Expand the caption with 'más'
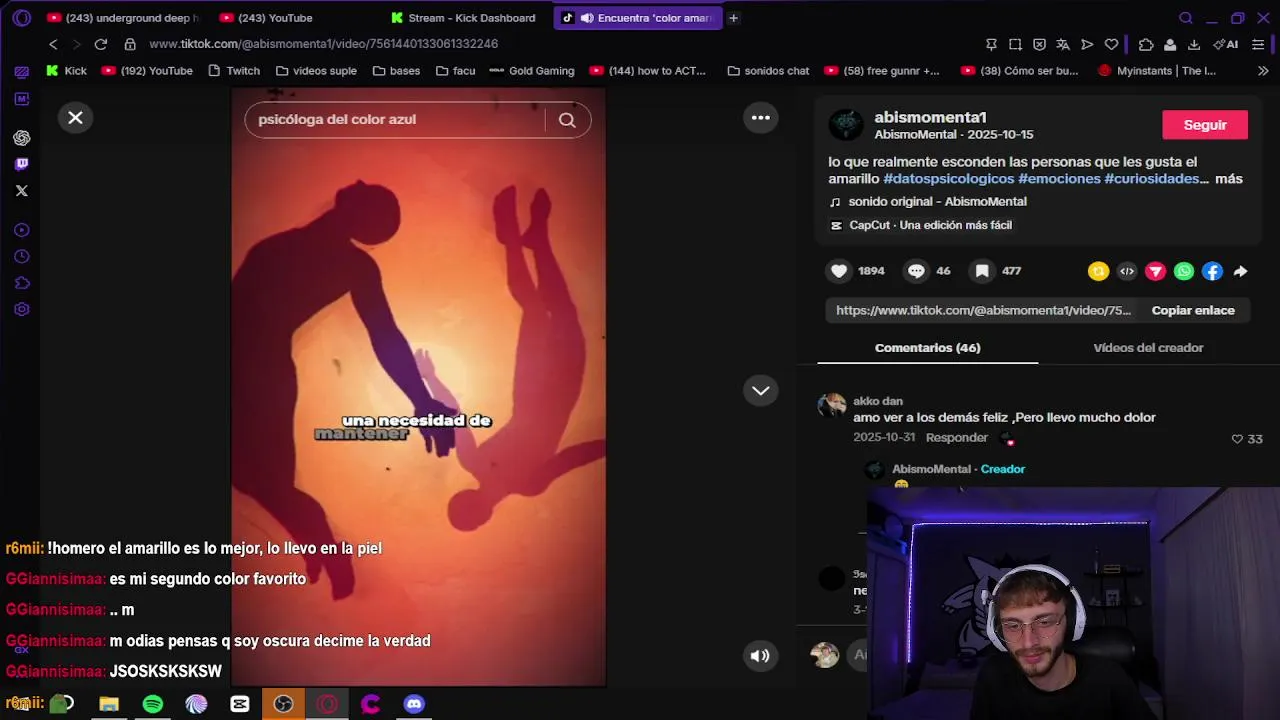This screenshot has height=720, width=1280. tap(1229, 179)
